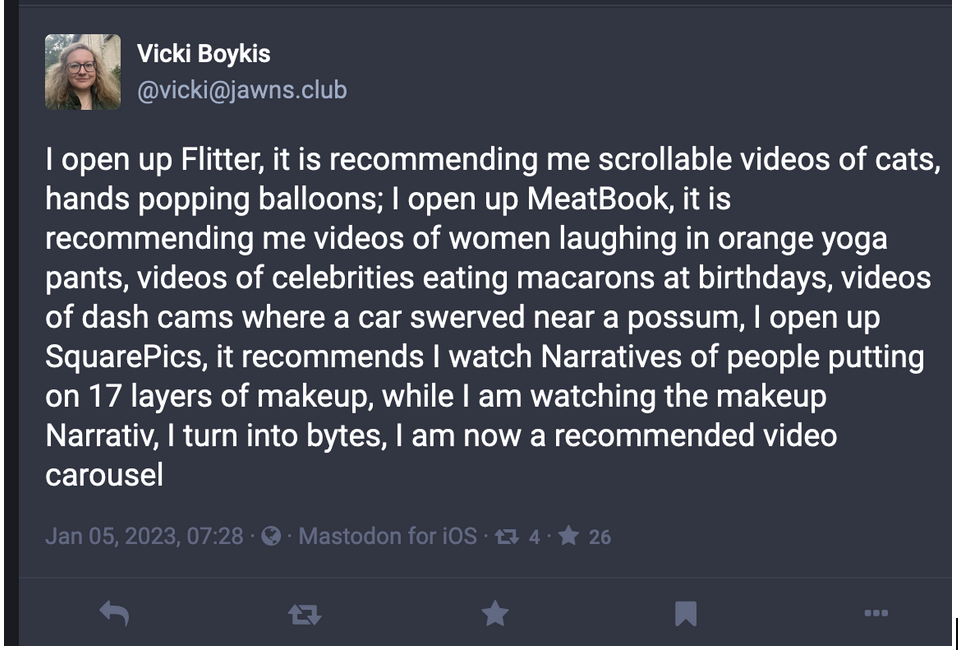
Task: Follow the Mastodon for iOS application link
Action: pyautogui.click(x=387, y=536)
